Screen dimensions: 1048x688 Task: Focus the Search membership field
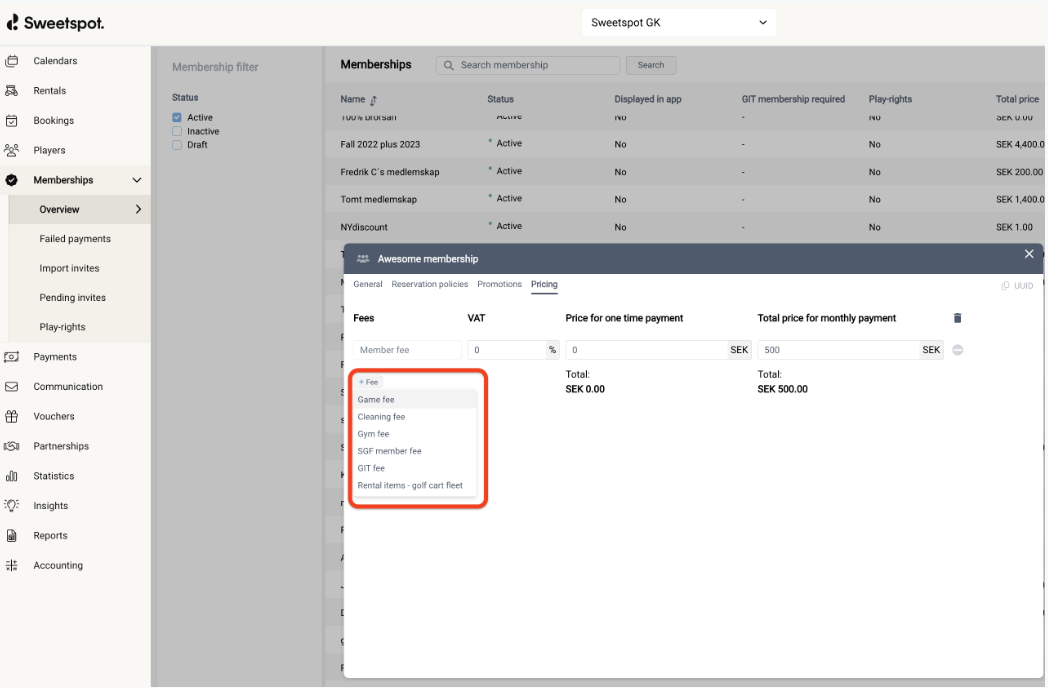[x=536, y=65]
